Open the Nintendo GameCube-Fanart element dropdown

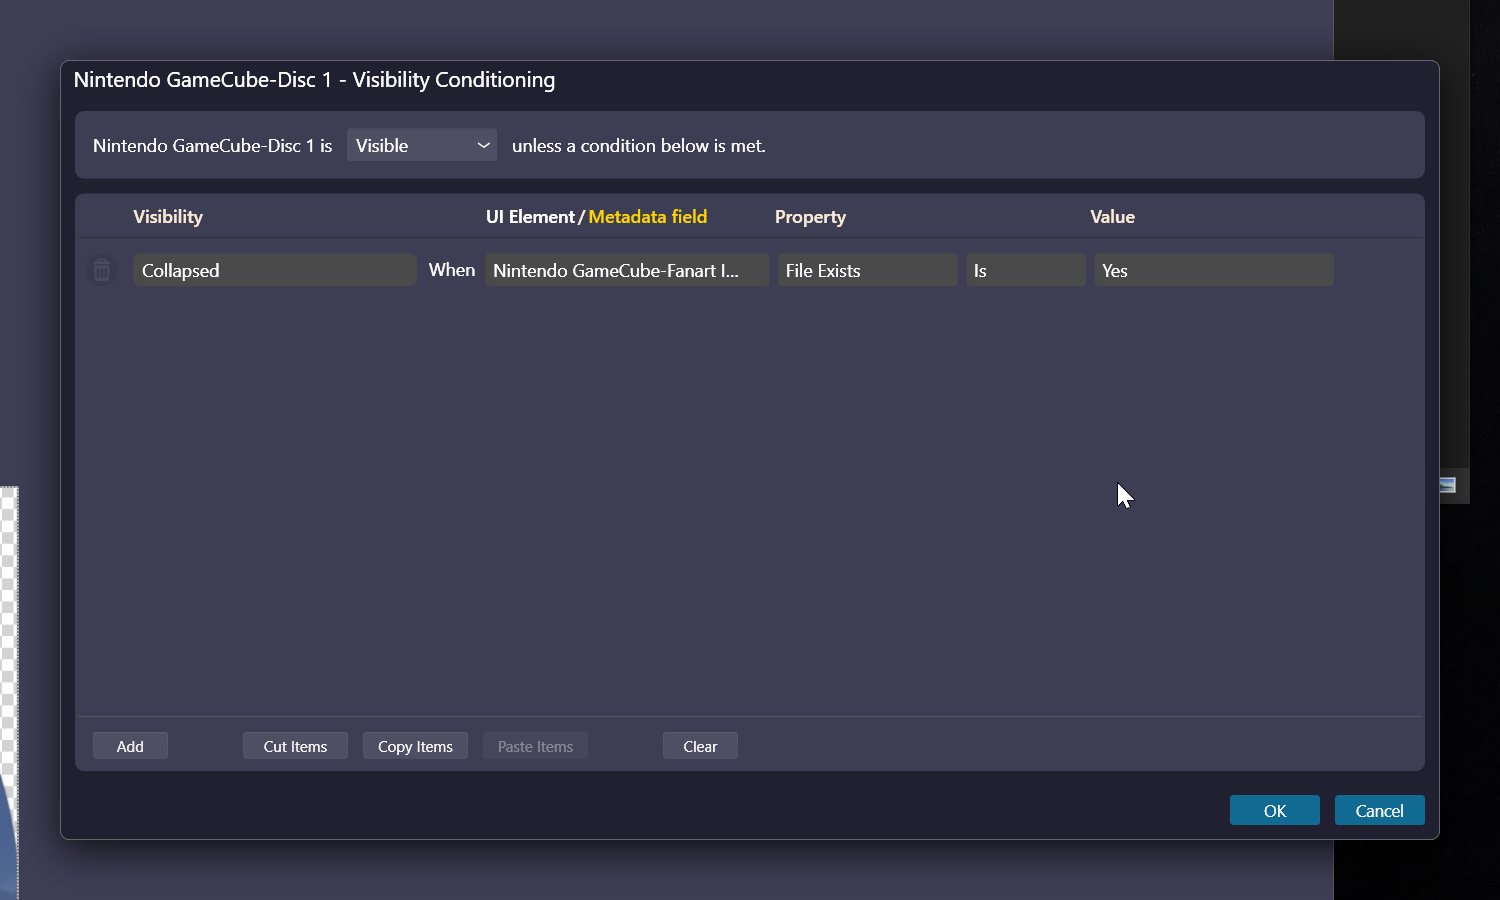[627, 270]
